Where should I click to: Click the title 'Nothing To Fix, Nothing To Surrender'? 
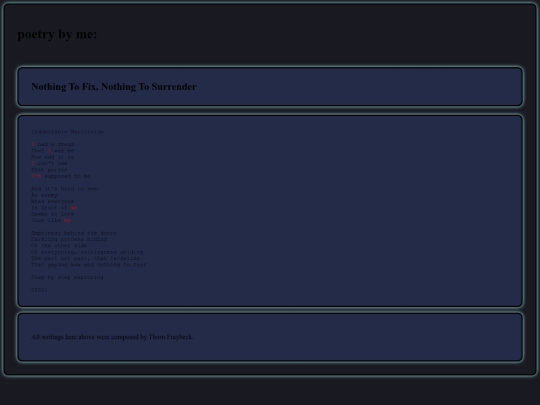[x=114, y=87]
